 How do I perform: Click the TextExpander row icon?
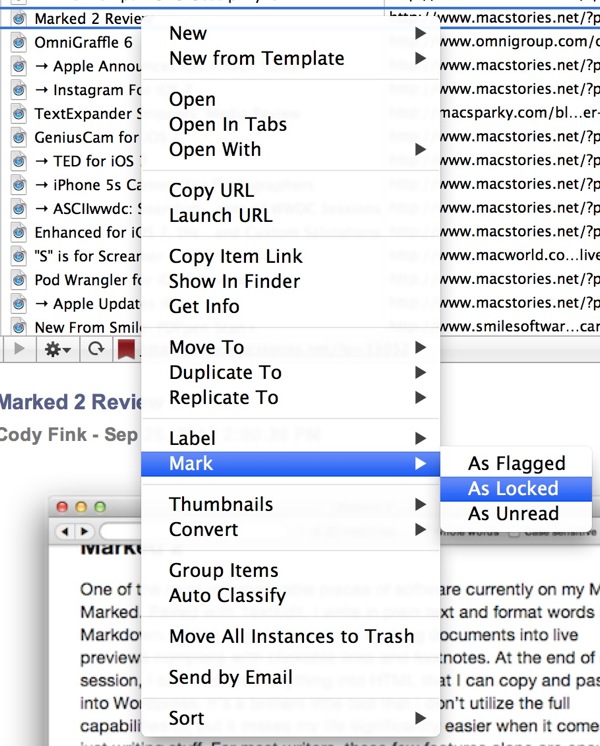(x=19, y=114)
